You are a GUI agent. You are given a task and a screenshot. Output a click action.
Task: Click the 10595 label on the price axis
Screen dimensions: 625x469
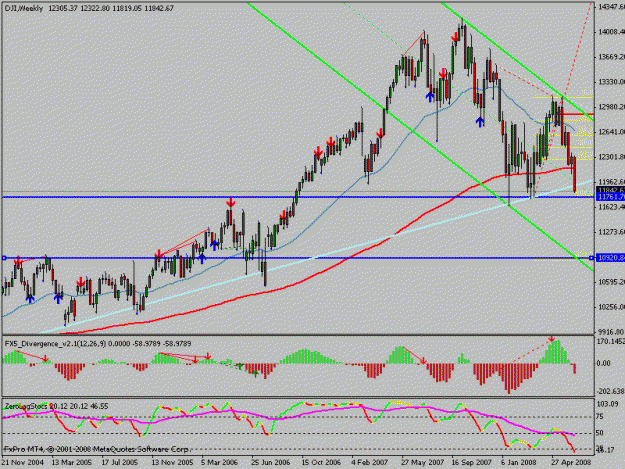click(x=611, y=282)
